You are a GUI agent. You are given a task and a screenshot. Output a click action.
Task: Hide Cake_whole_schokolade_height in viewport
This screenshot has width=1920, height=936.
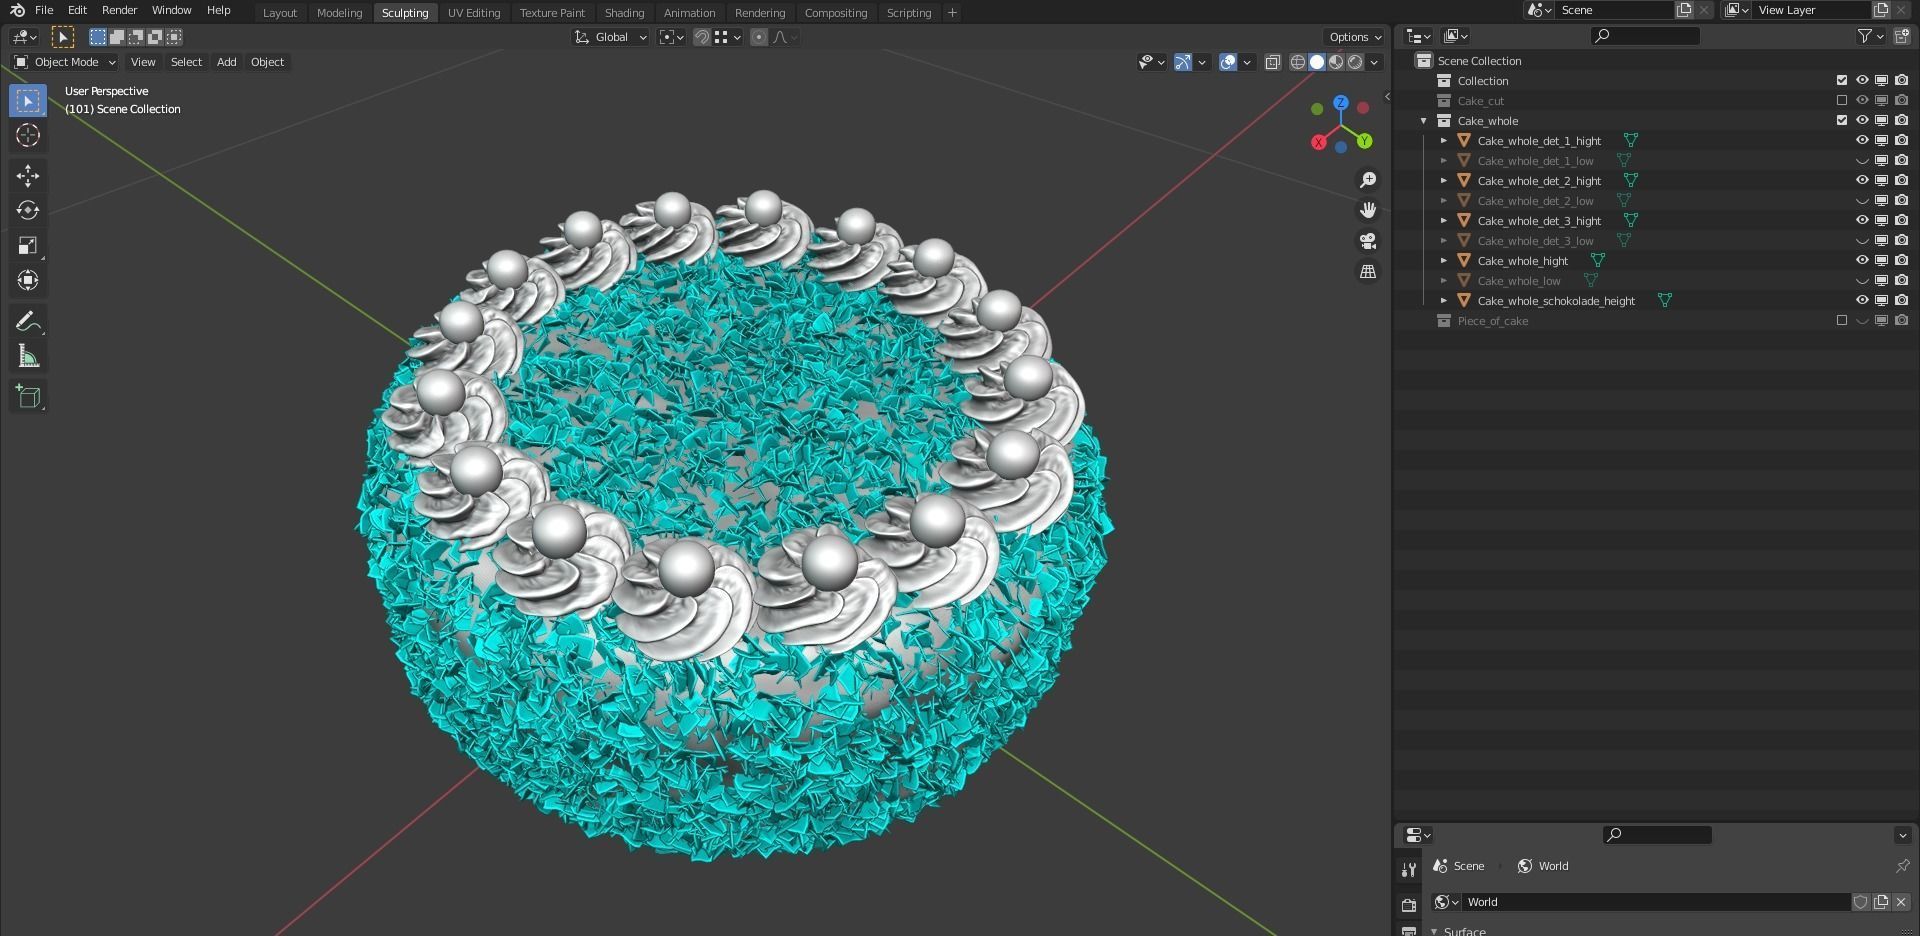coord(1862,301)
